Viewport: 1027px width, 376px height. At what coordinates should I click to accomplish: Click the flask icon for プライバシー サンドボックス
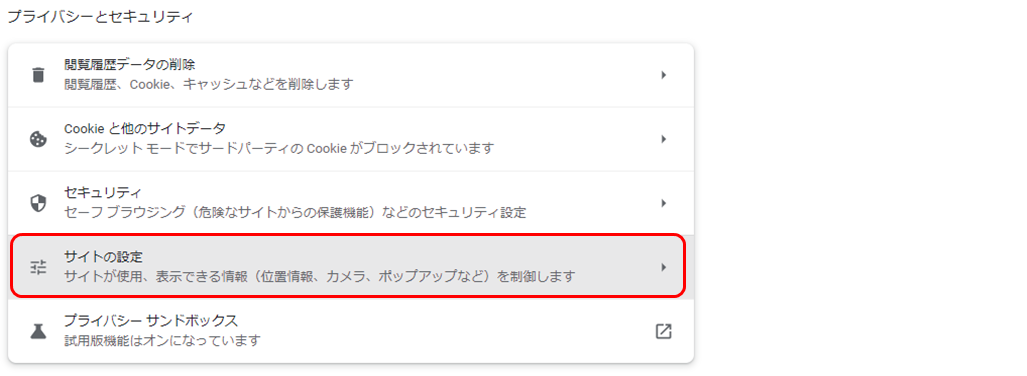(39, 331)
